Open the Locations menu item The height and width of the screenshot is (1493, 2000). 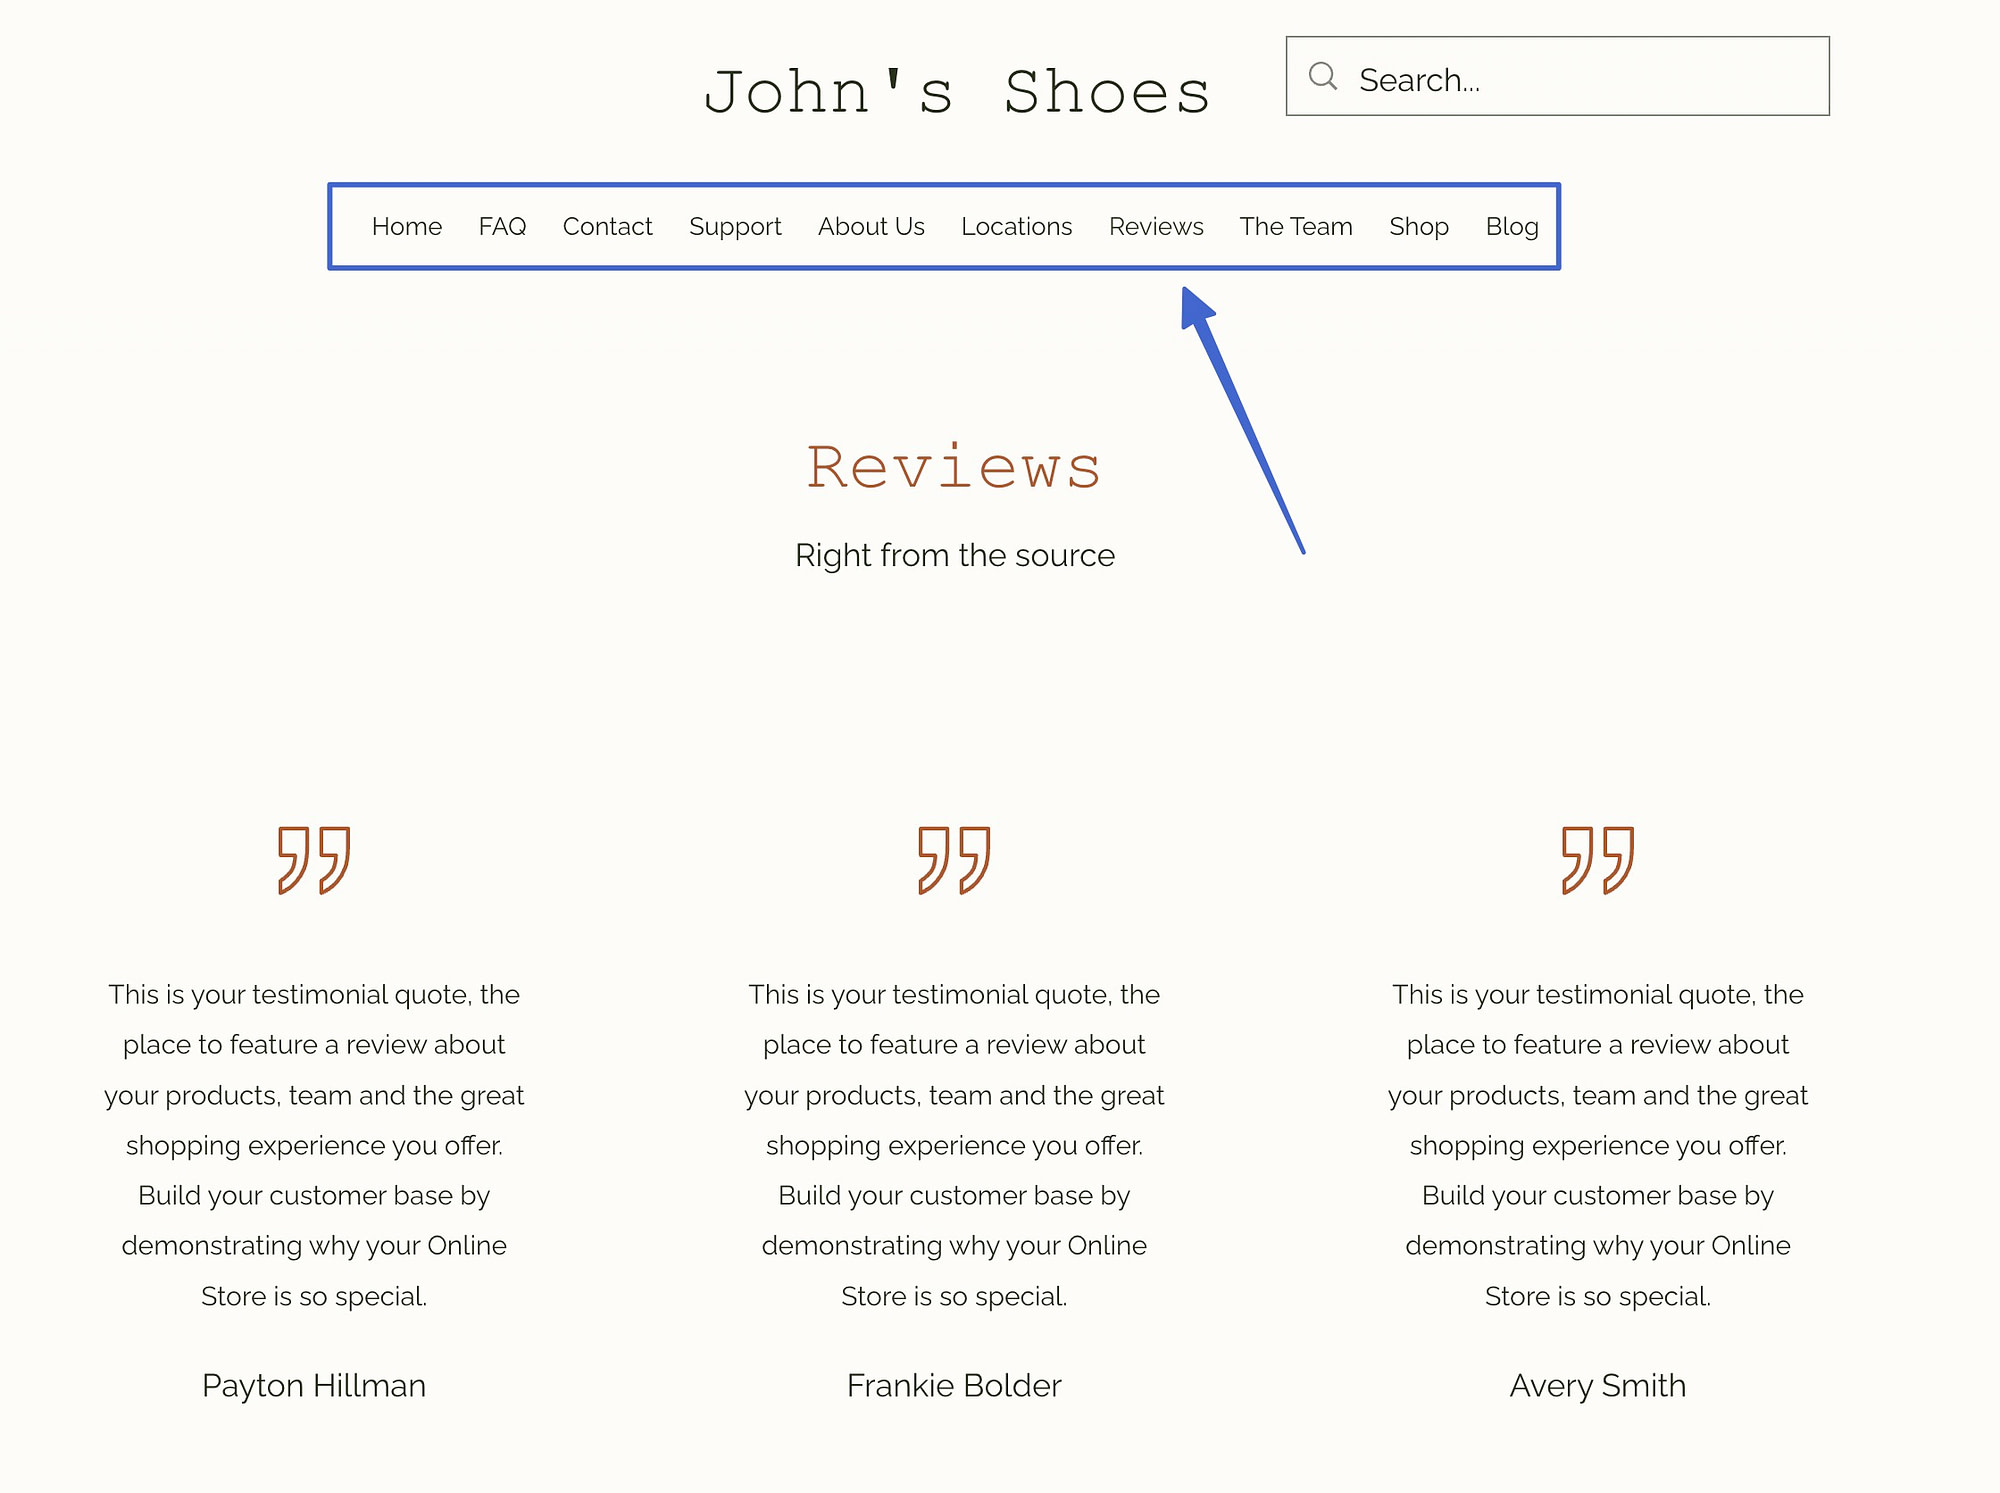[1016, 226]
